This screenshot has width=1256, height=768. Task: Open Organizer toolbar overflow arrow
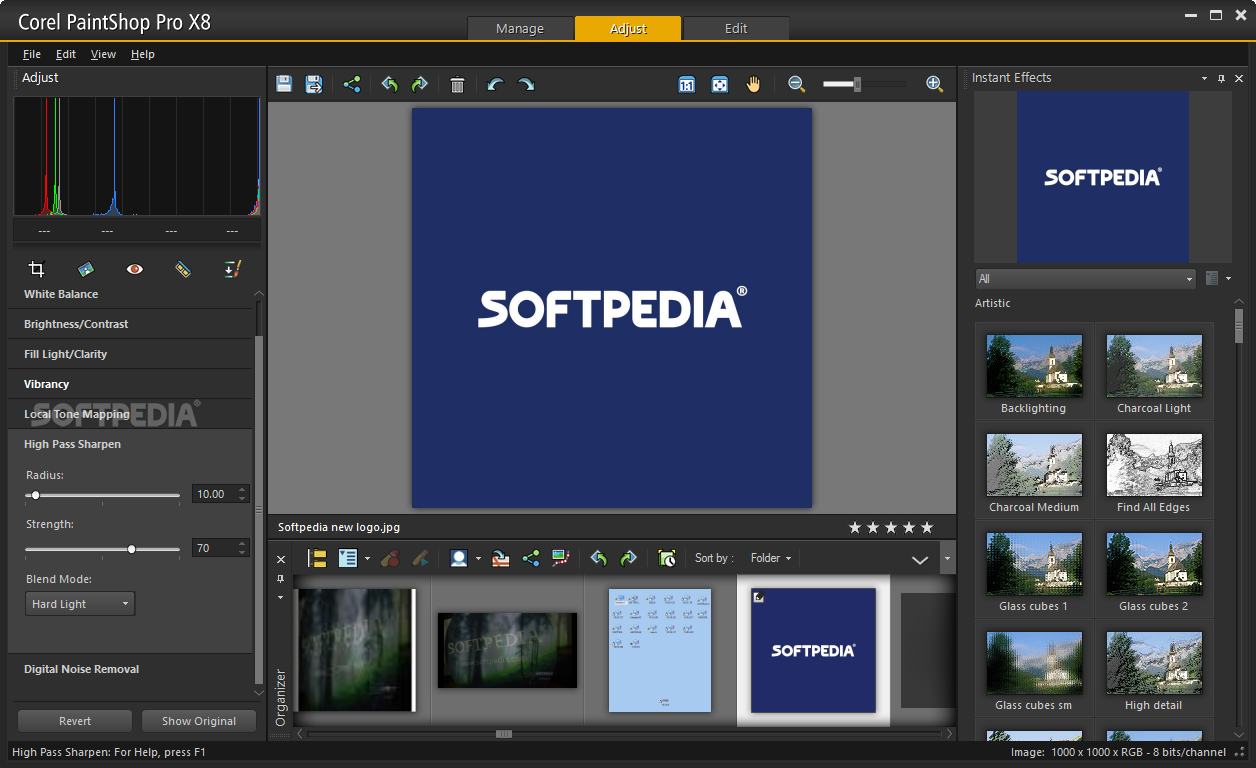pos(948,558)
